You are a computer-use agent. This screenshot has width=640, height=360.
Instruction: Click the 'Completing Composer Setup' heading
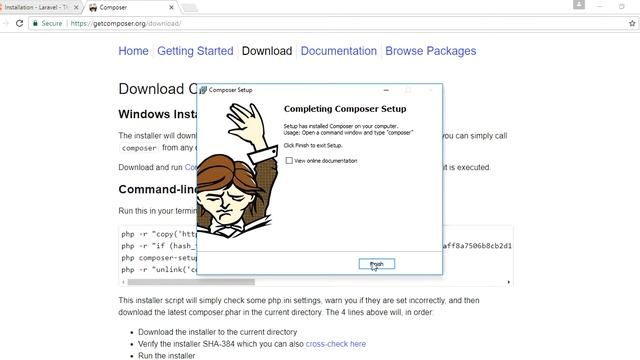pos(345,109)
